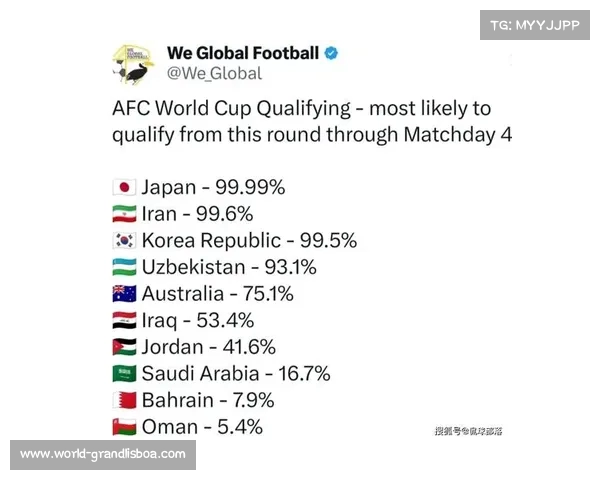Select the Australia - 75.1% text
The image size is (600, 480).
pos(218,294)
